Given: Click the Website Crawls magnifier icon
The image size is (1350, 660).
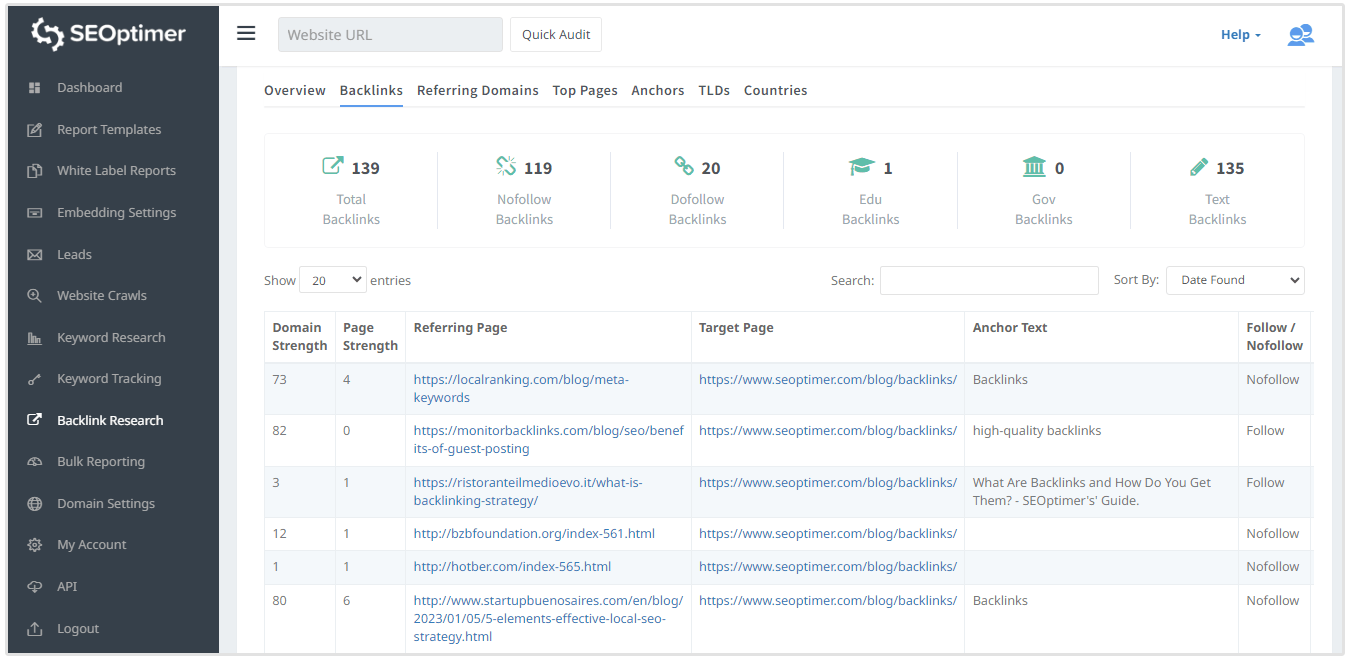Looking at the screenshot, I should 35,296.
